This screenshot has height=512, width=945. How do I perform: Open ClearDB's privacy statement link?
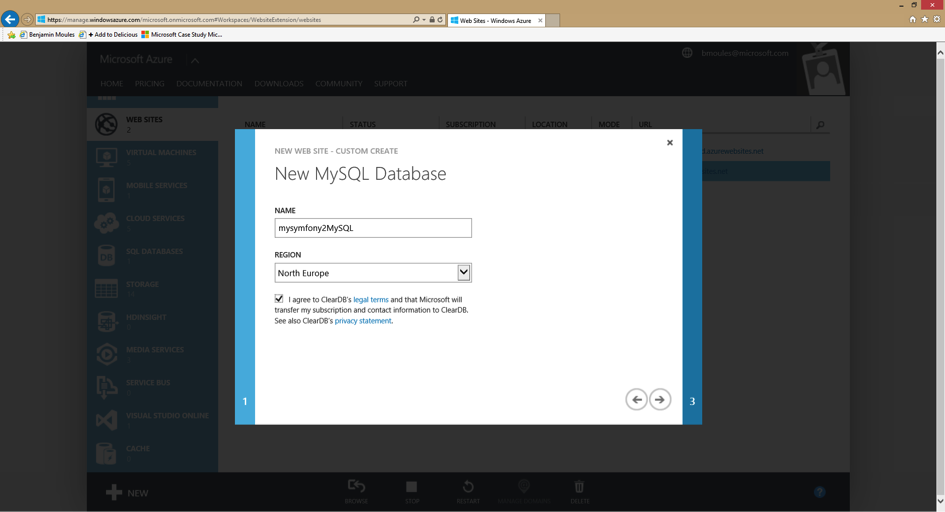coord(363,321)
